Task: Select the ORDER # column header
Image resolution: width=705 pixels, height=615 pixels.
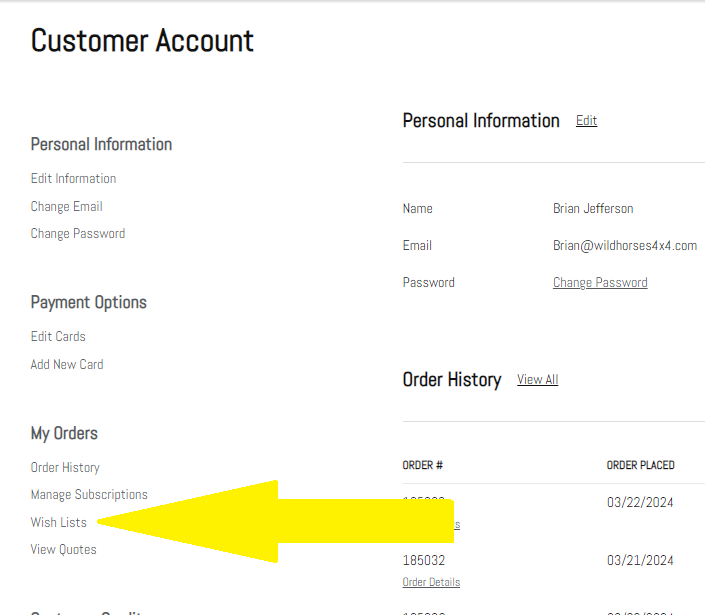Action: (423, 465)
